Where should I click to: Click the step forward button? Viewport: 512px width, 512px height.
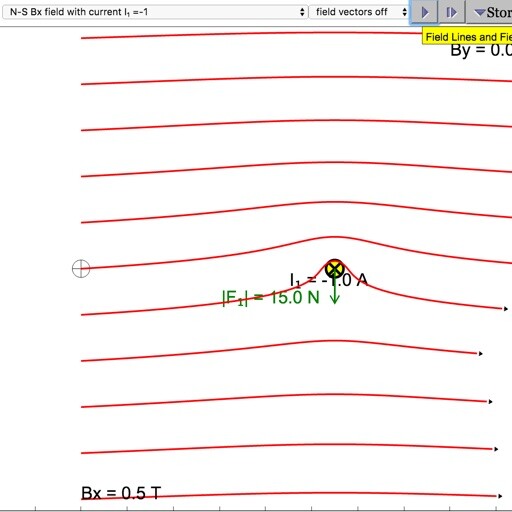click(x=451, y=12)
